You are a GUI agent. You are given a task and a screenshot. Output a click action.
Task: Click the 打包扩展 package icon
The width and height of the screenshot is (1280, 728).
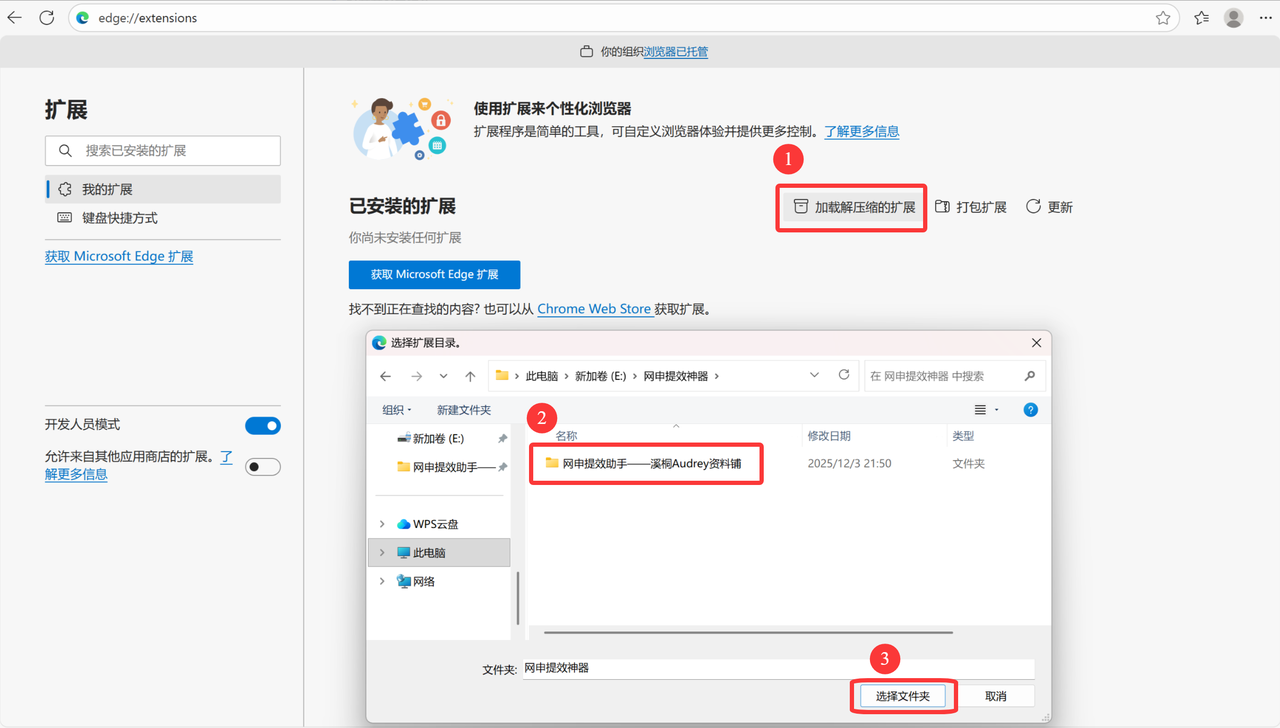click(944, 207)
